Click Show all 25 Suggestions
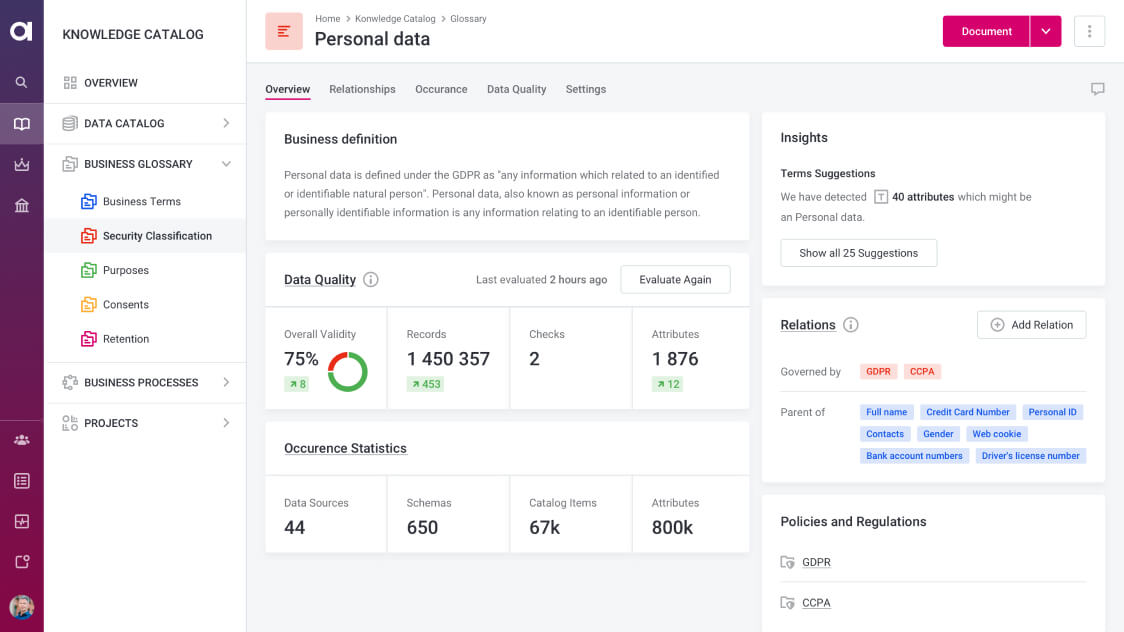This screenshot has height=632, width=1124. click(858, 253)
